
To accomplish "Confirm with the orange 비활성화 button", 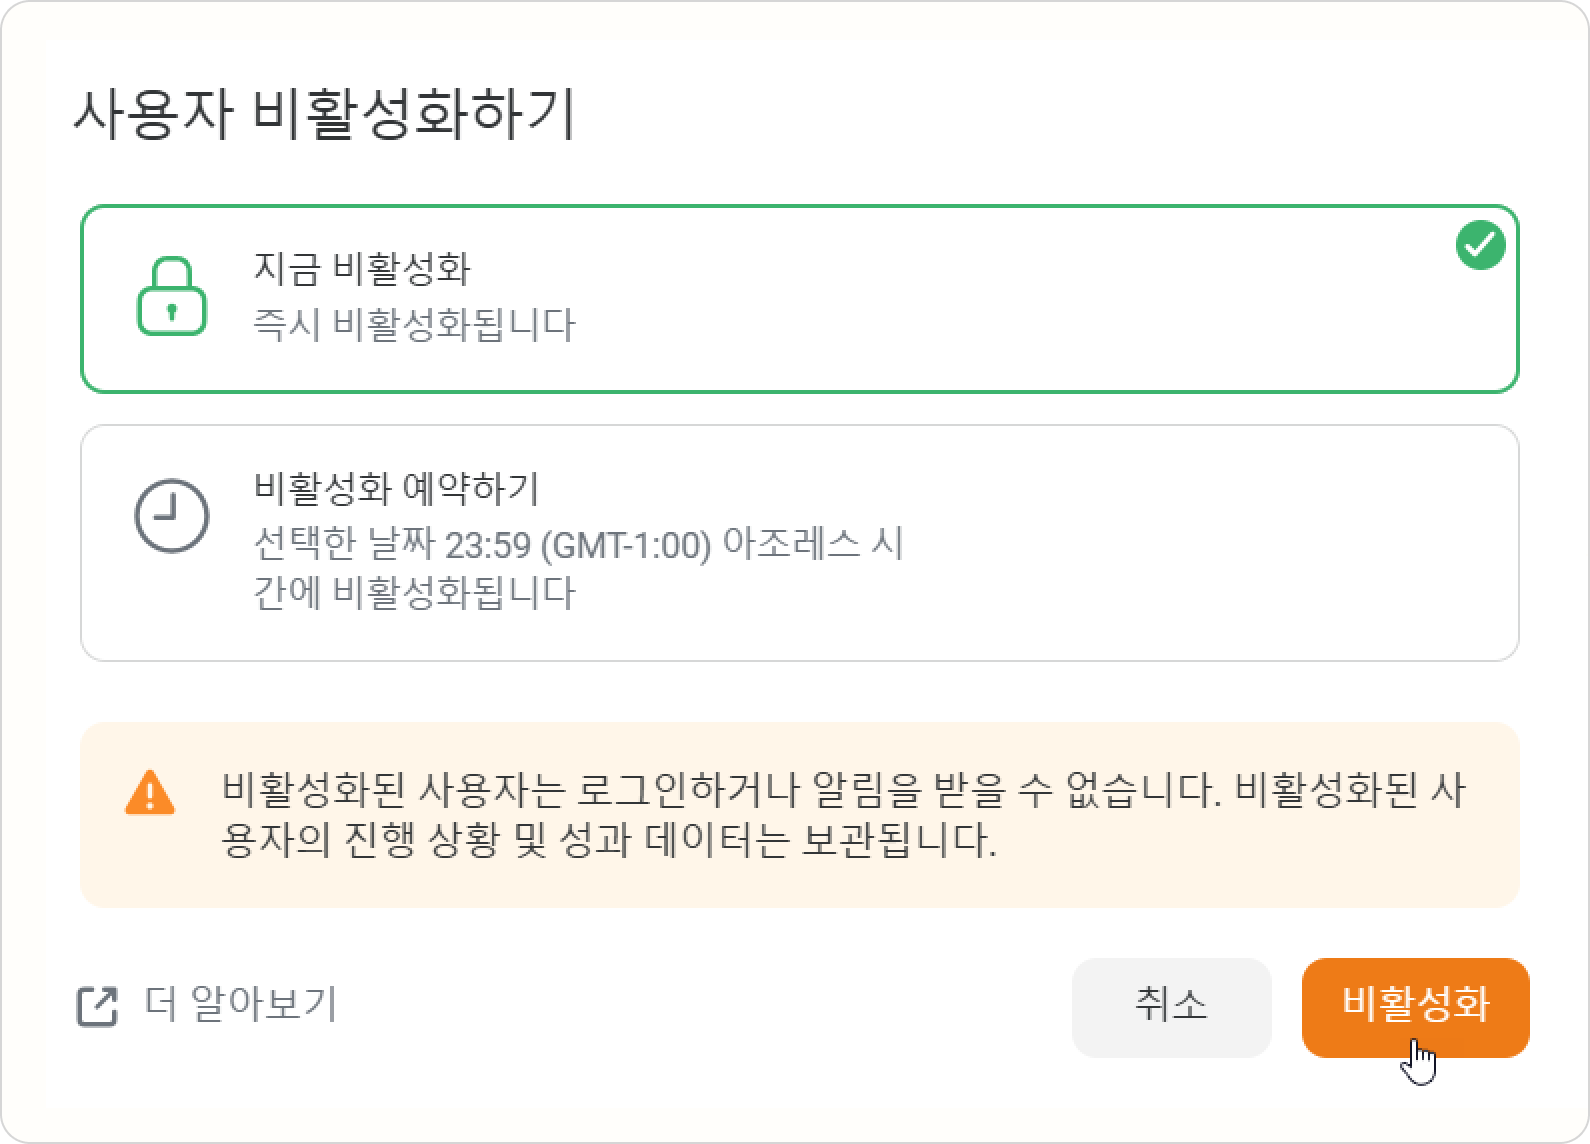I will [1415, 1006].
